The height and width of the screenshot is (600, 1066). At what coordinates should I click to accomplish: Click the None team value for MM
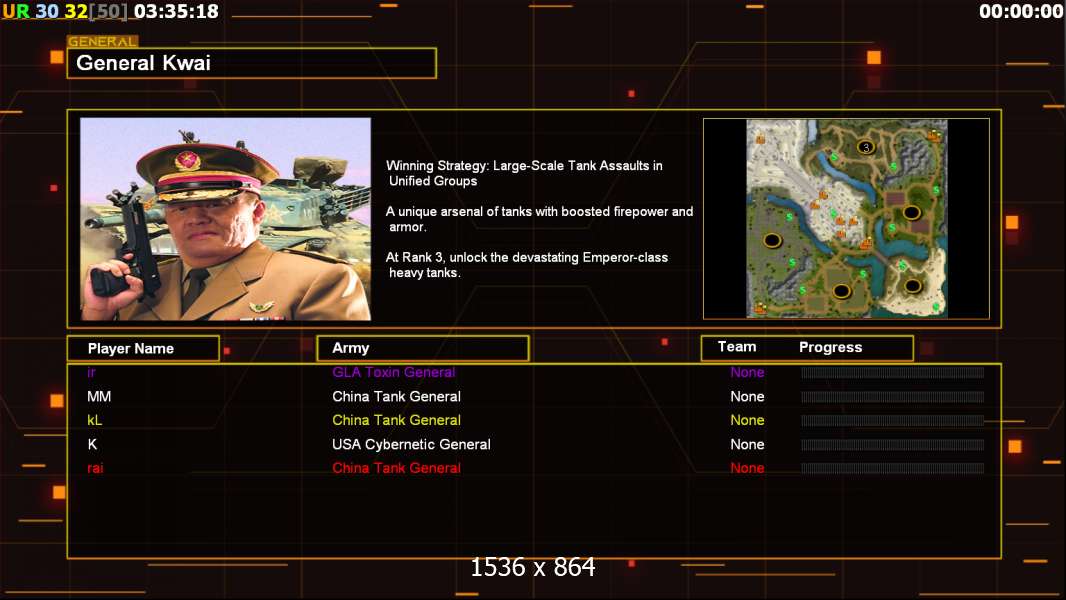tap(747, 396)
